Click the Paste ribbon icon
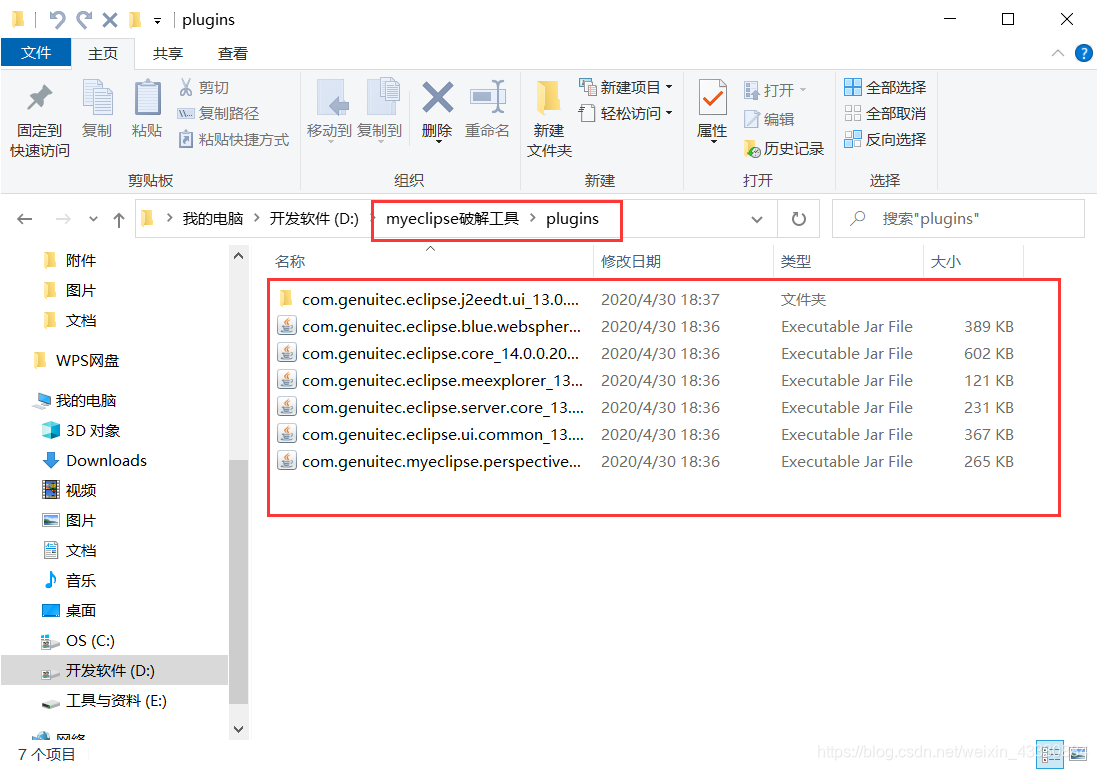The image size is (1098, 770). pos(147,98)
